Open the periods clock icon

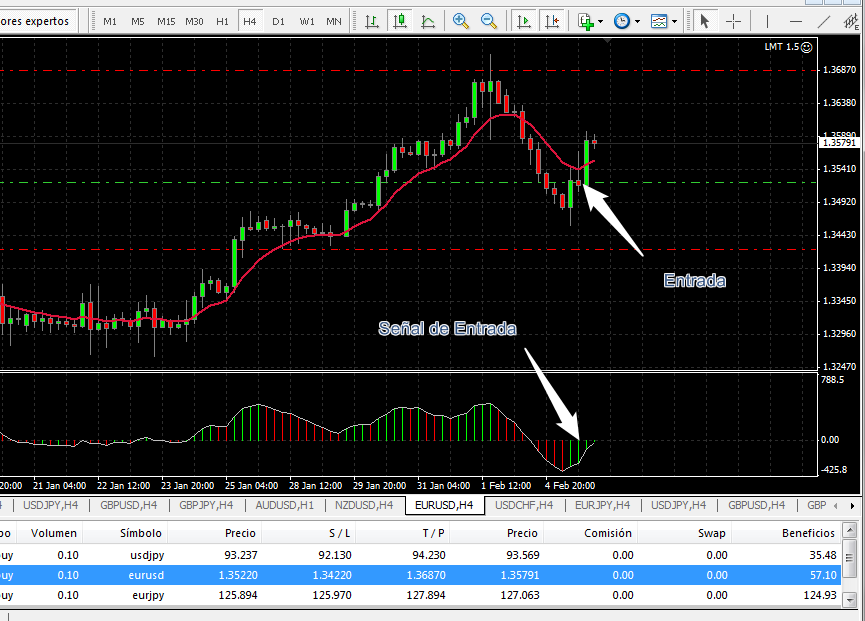622,22
